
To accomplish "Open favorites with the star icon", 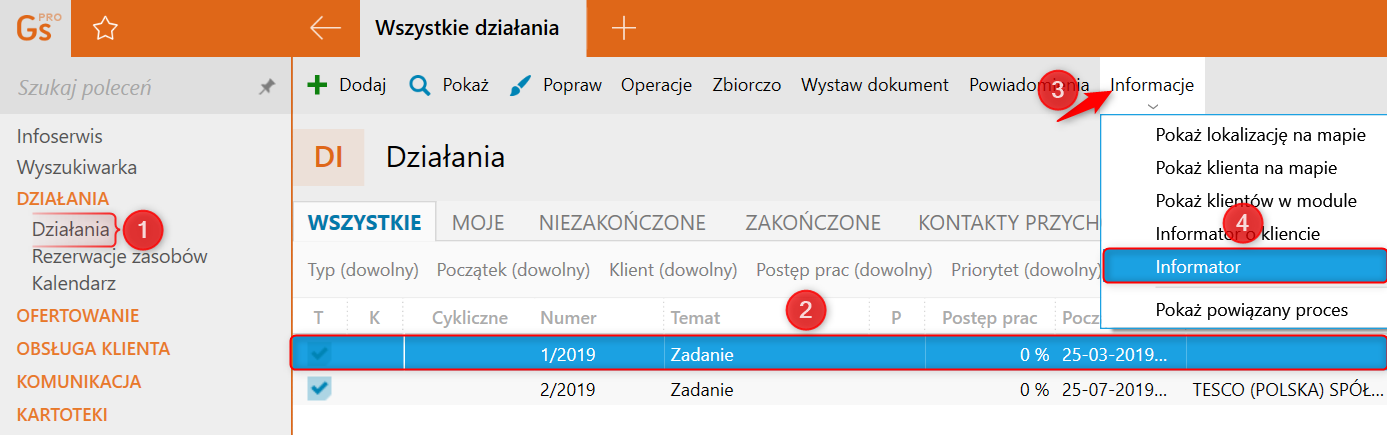I will click(x=105, y=29).
